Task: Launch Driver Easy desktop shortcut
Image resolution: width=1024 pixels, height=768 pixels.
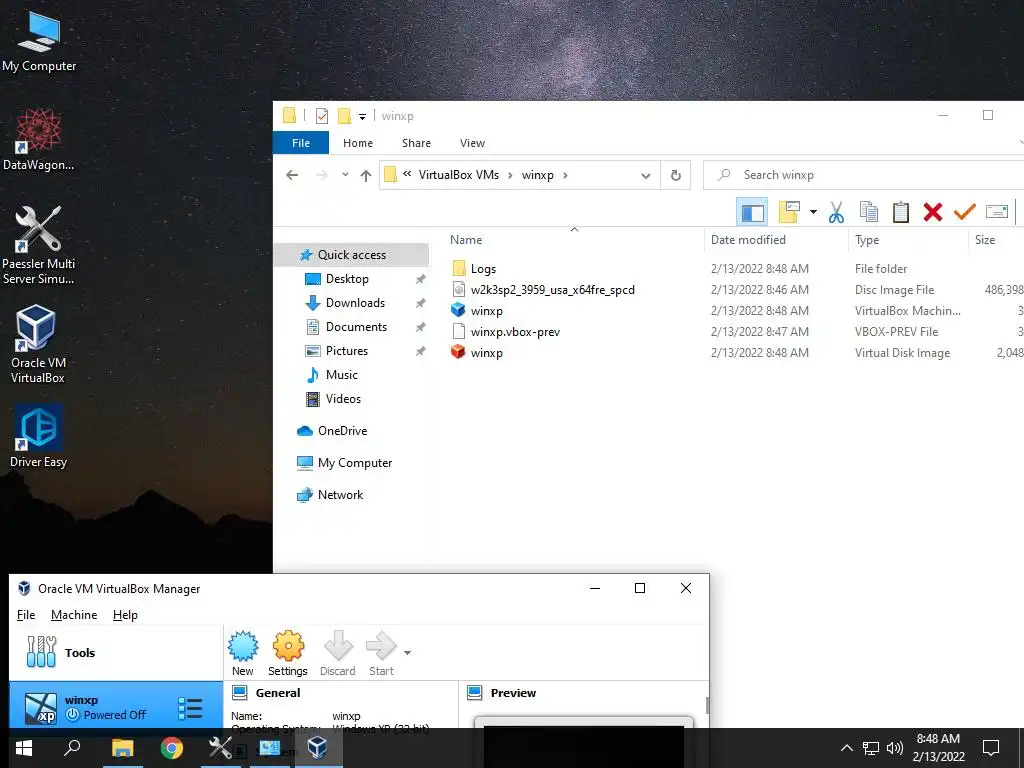Action: 39,436
